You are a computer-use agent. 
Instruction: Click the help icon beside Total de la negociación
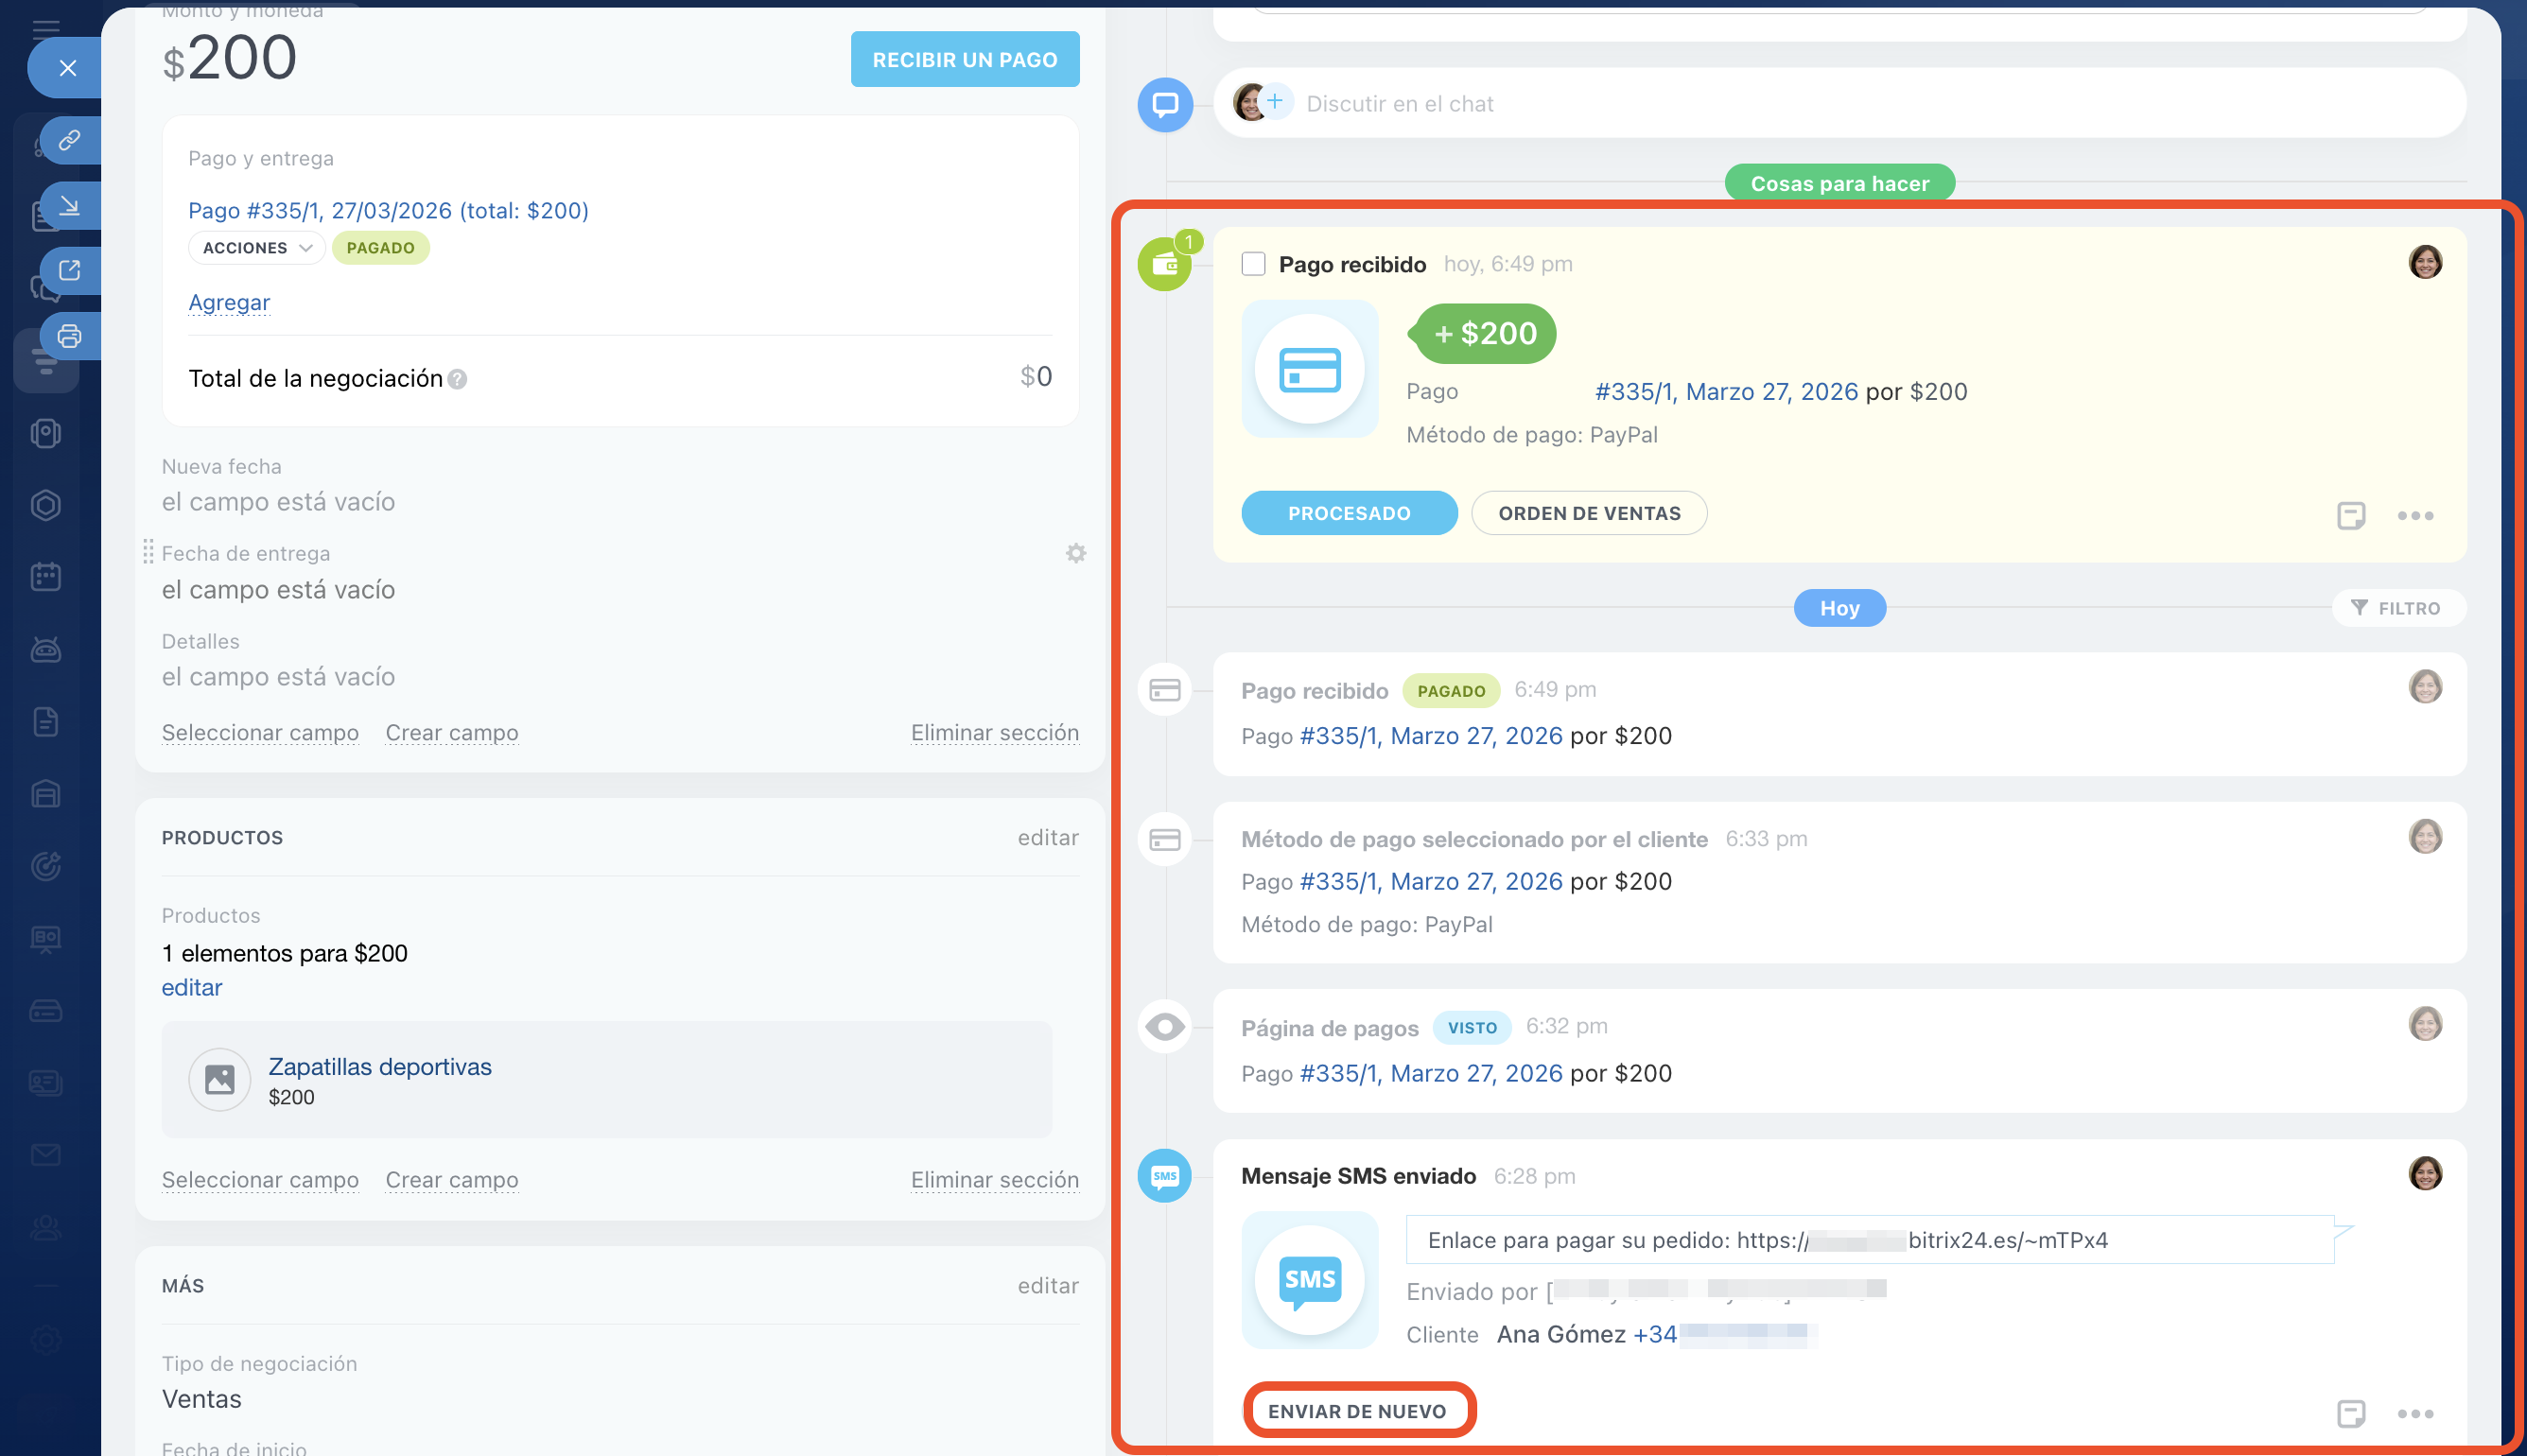[457, 379]
